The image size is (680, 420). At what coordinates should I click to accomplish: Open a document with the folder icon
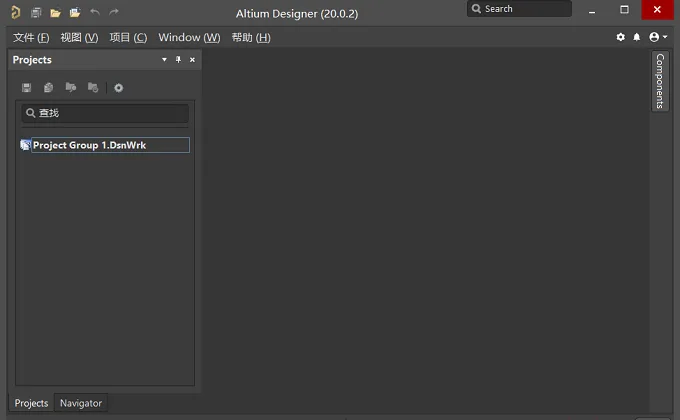point(55,13)
